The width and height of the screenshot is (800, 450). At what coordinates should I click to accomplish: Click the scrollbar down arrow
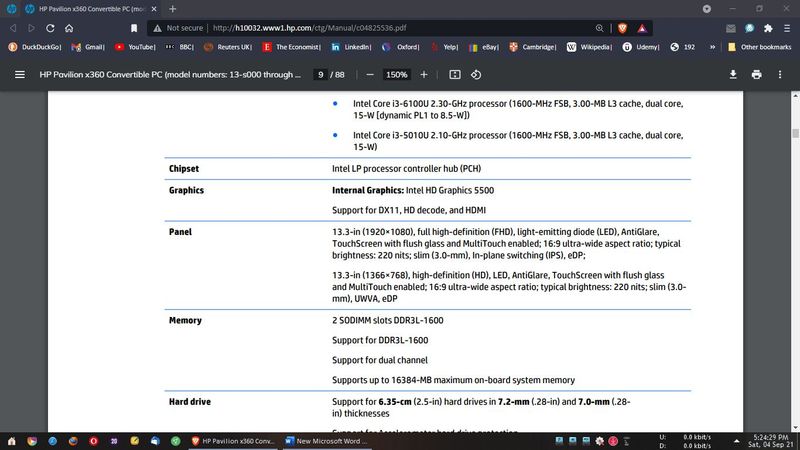pyautogui.click(x=795, y=428)
